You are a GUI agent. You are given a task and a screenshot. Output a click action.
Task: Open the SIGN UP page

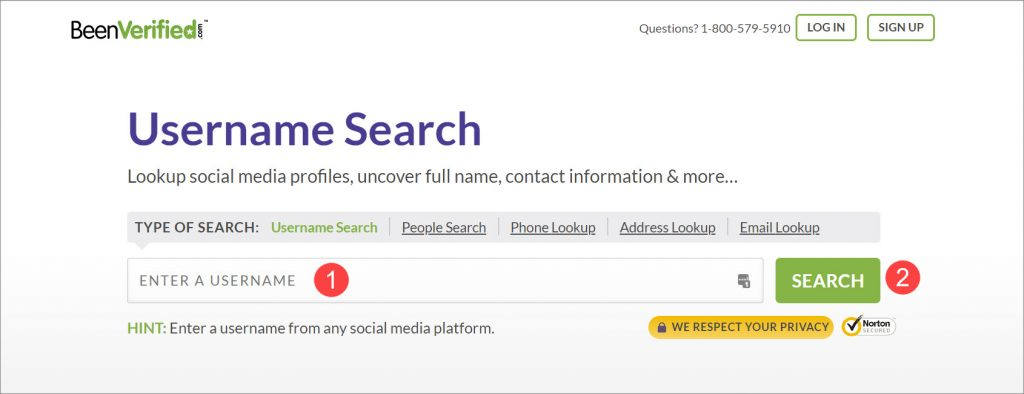tap(901, 27)
